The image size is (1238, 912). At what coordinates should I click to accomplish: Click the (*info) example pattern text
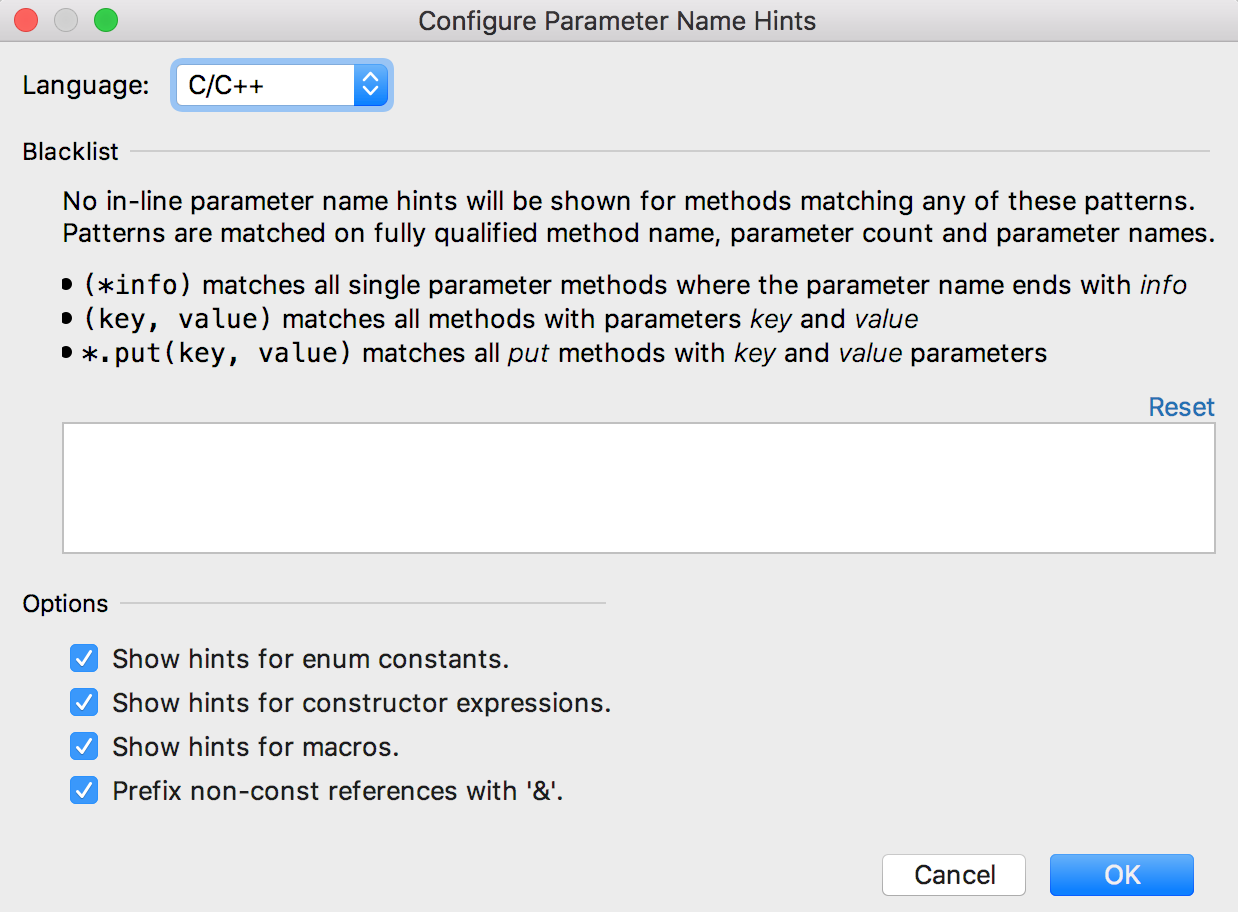tap(137, 286)
